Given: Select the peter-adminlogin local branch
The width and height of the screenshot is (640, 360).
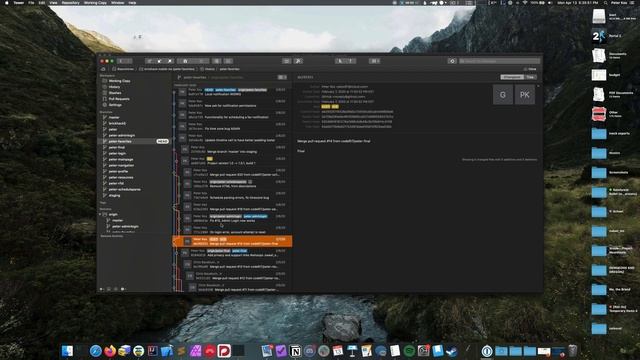Looking at the screenshot, I should [122, 135].
